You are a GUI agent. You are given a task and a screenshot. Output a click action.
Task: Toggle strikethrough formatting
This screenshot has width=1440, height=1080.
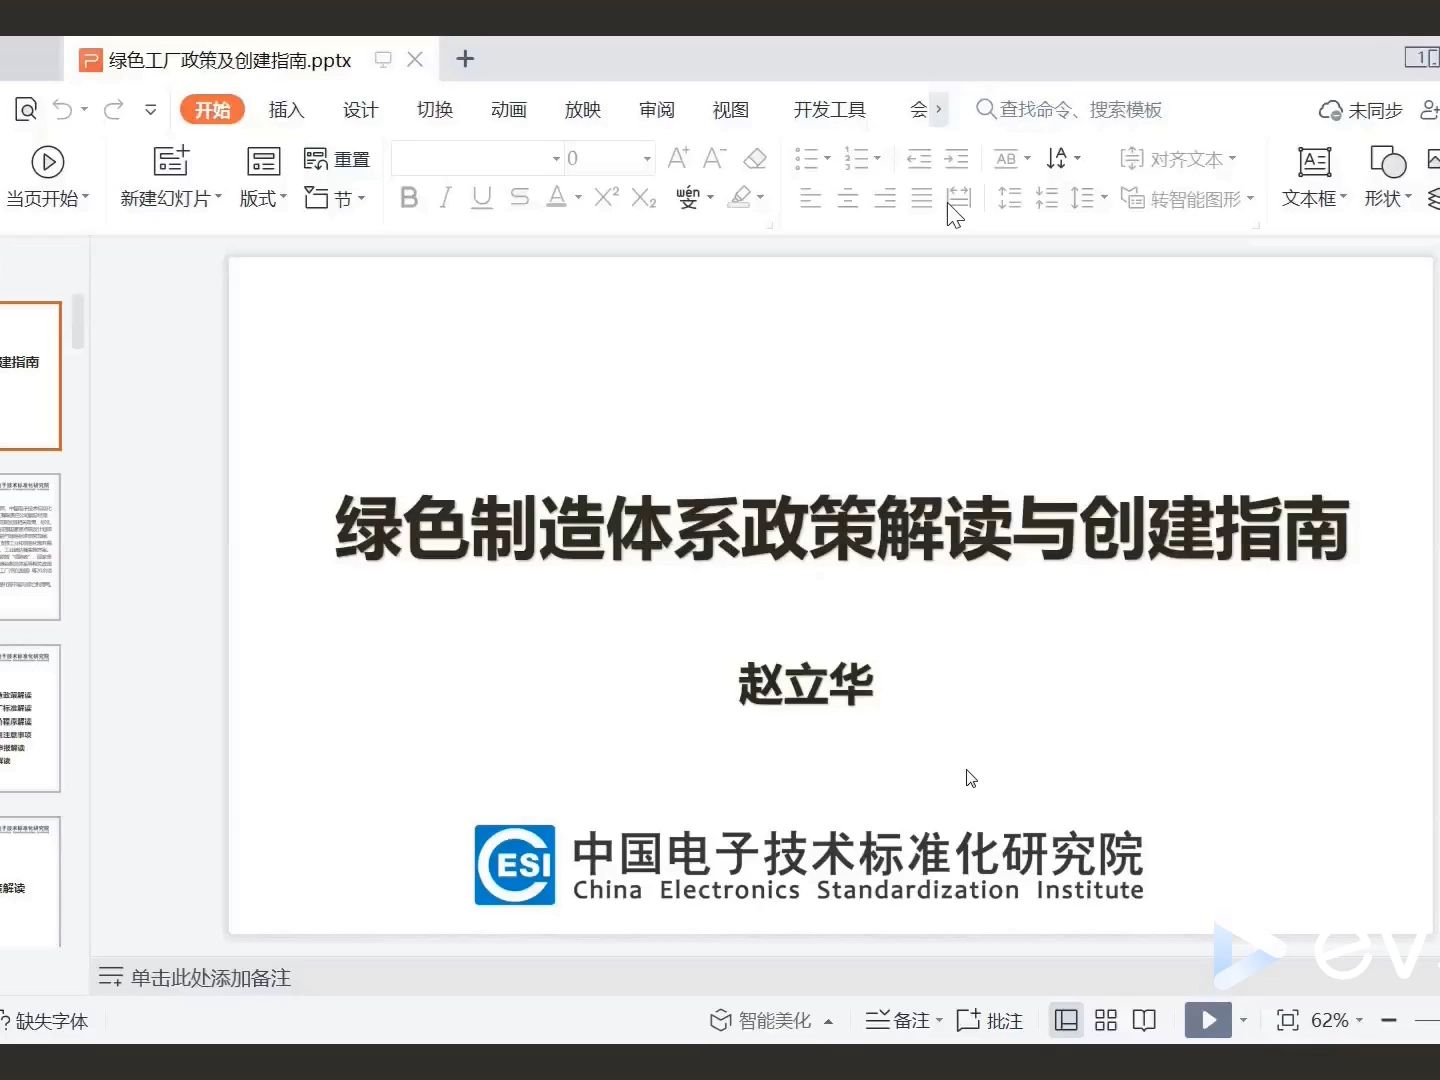tap(519, 197)
